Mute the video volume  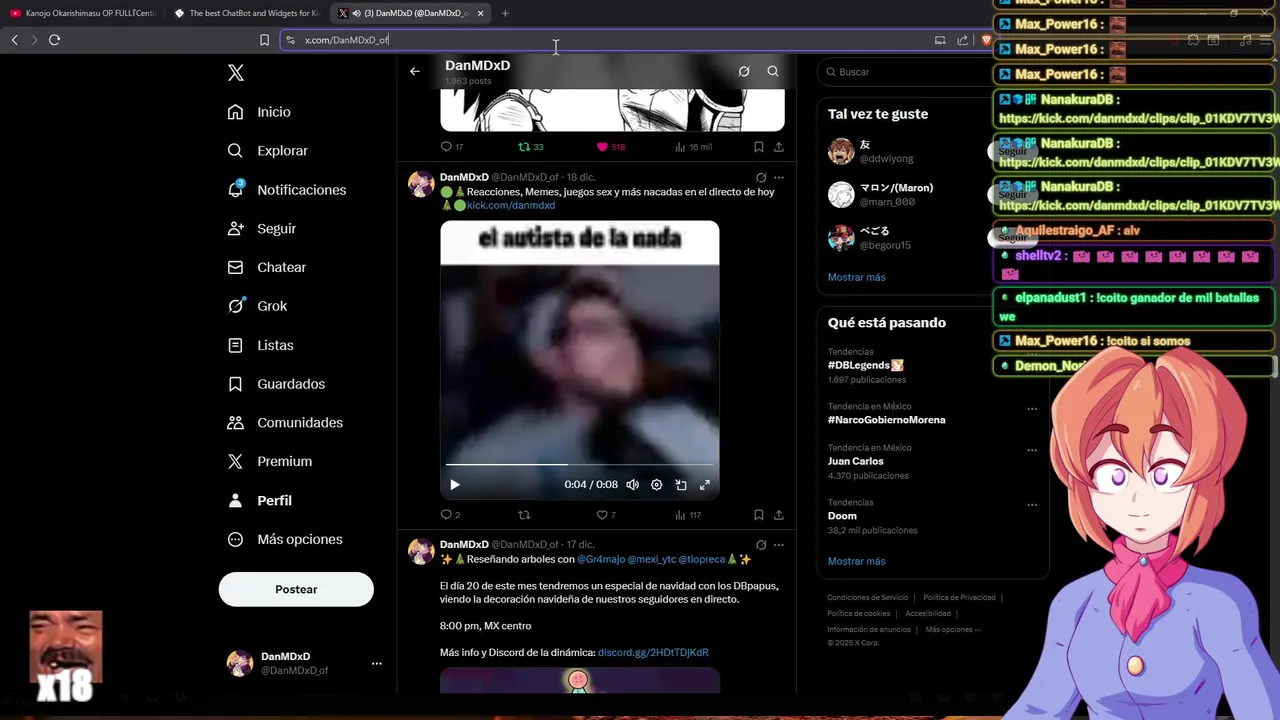click(x=633, y=485)
